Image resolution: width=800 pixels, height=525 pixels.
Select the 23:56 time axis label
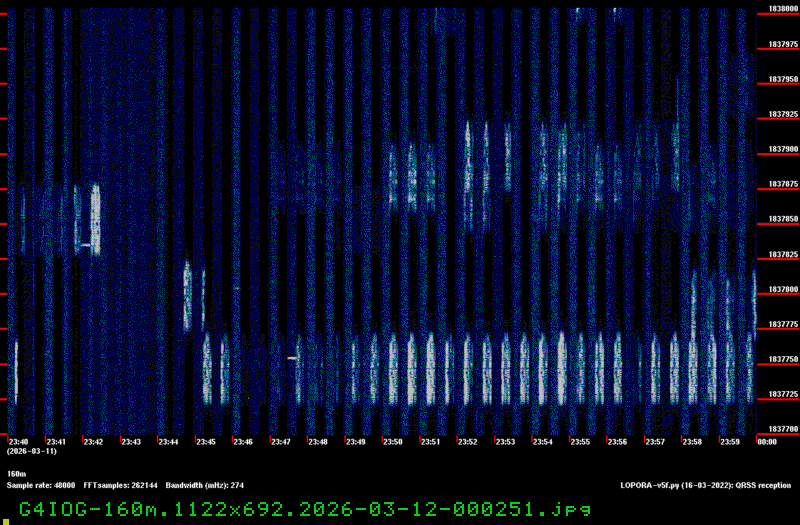[x=617, y=442]
